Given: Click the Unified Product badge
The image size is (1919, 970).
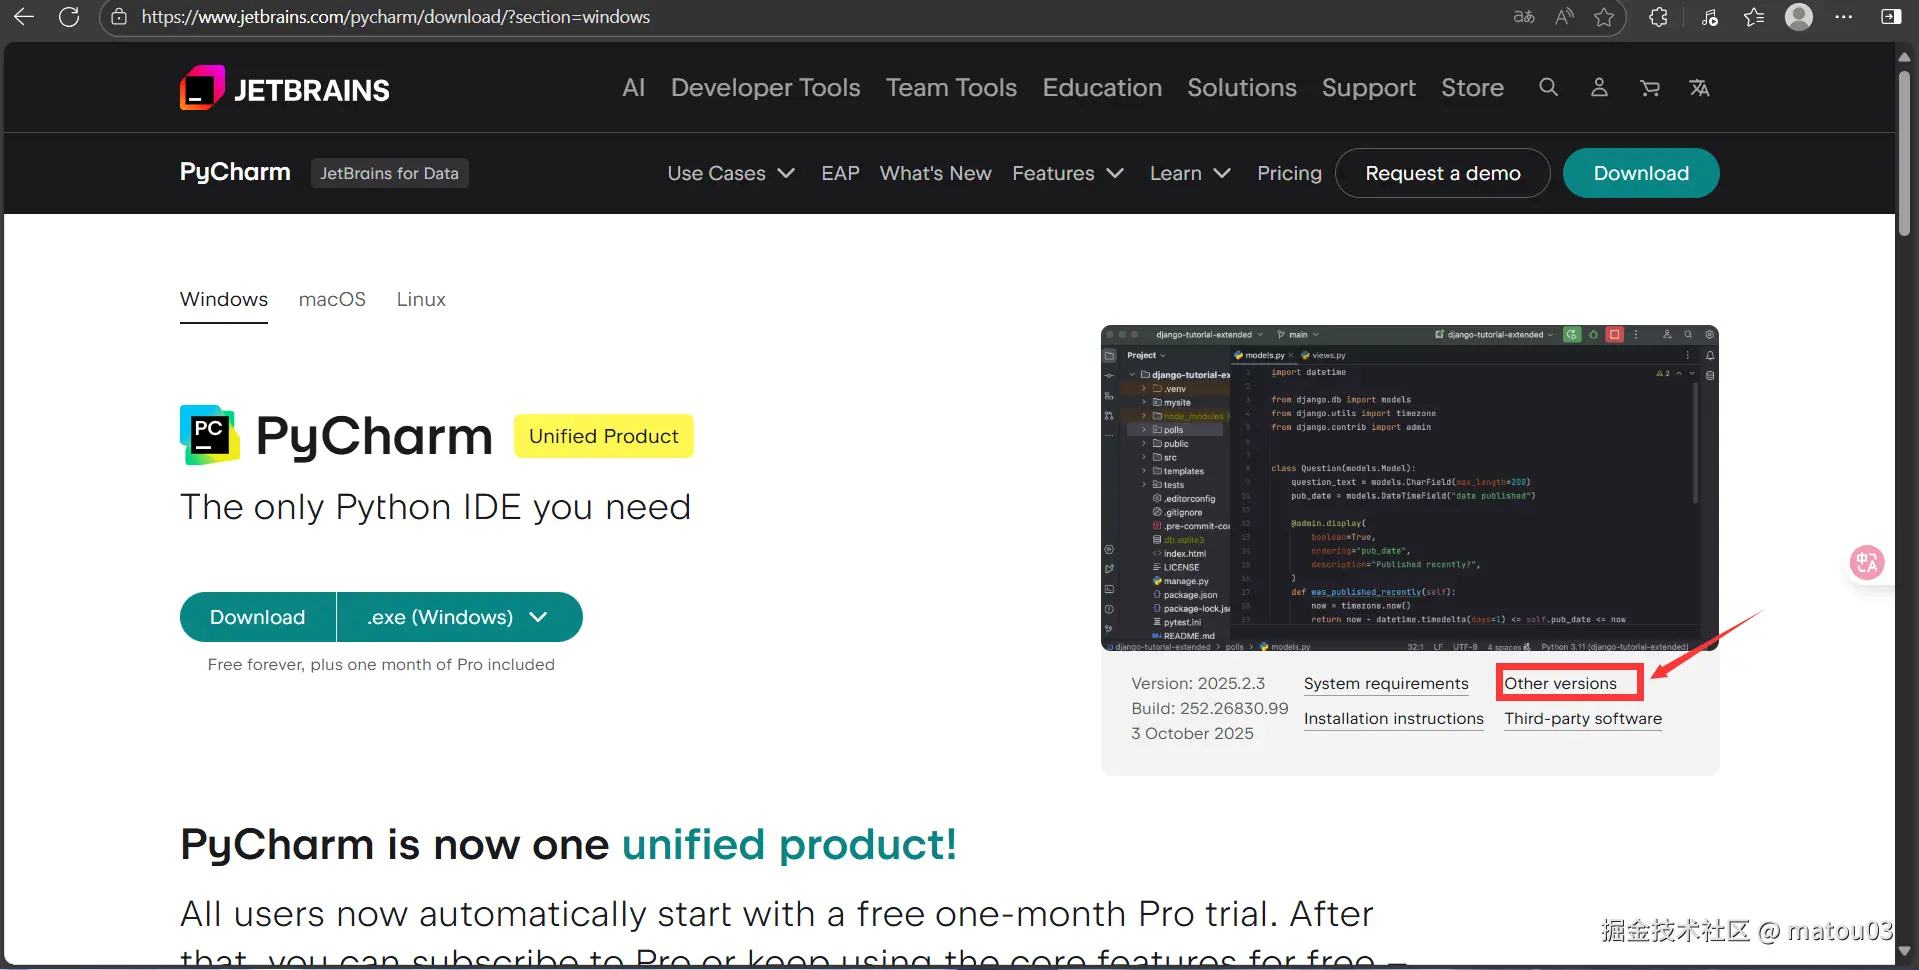Looking at the screenshot, I should 604,436.
